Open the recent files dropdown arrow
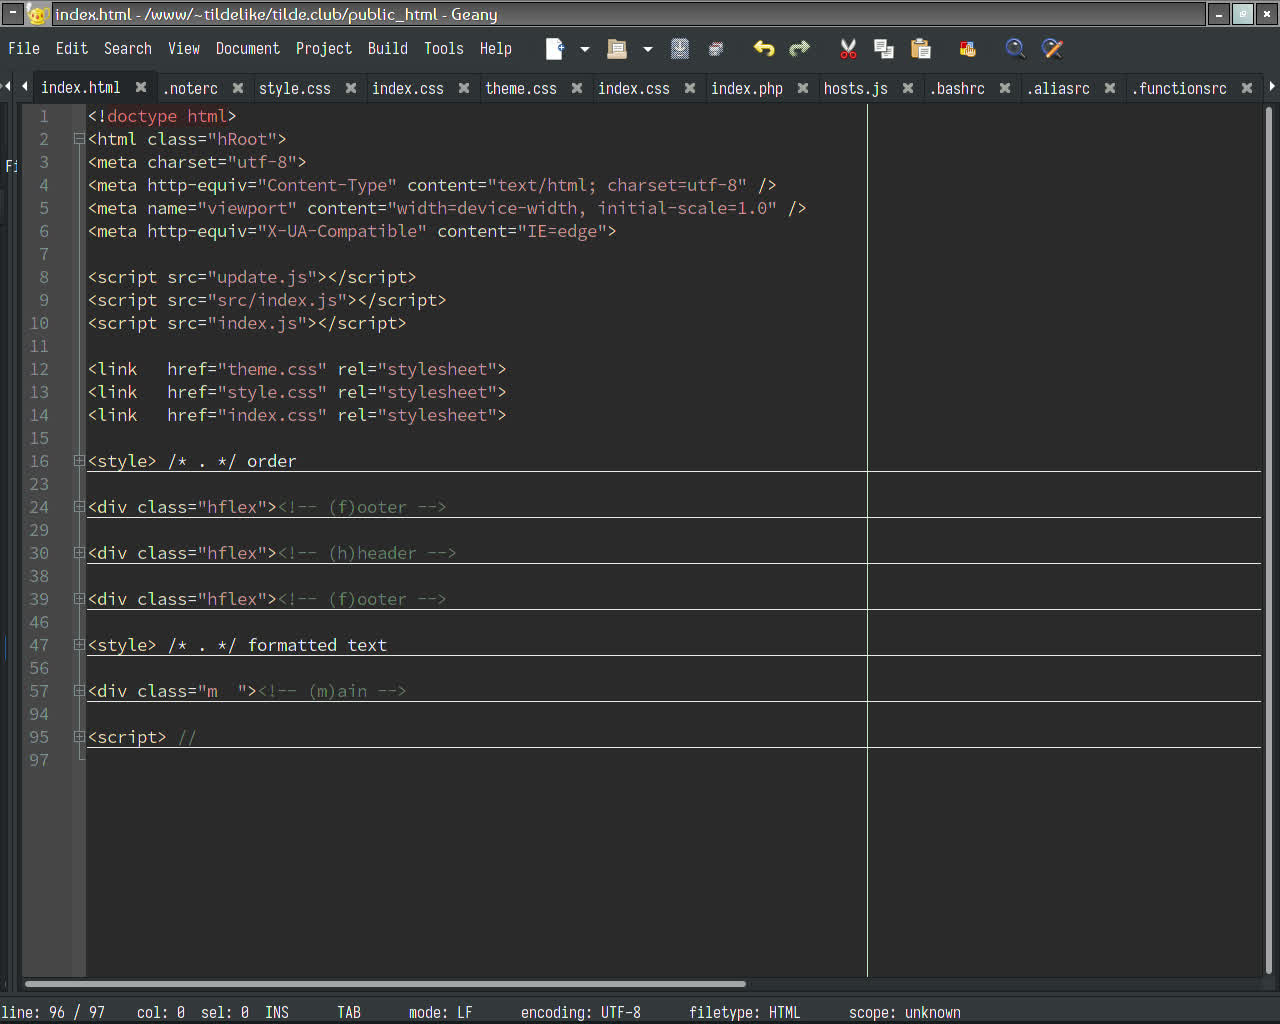Image resolution: width=1280 pixels, height=1024 pixels. (648, 49)
